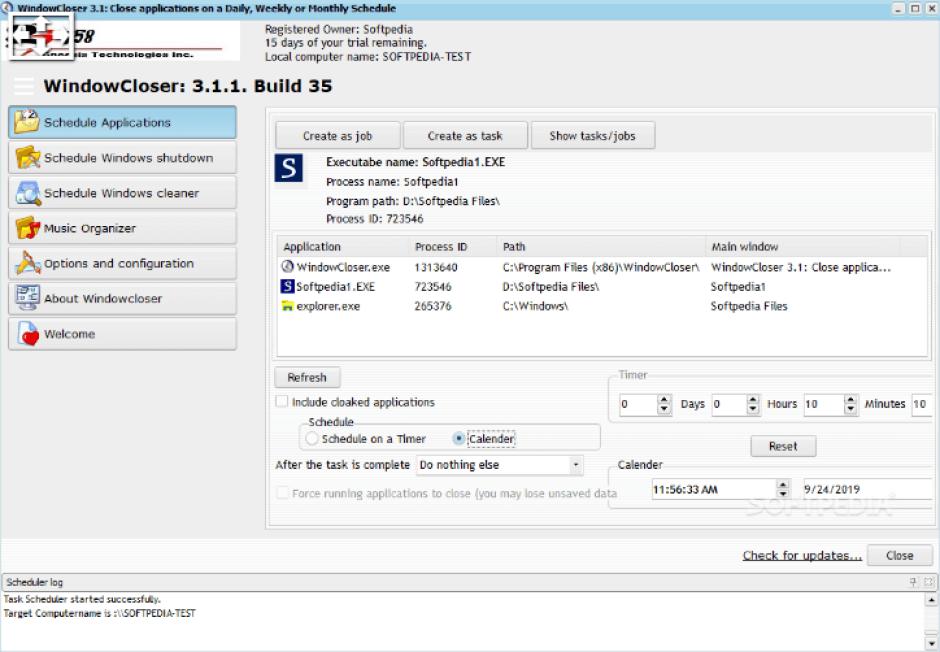Click the Schedule Windows cleaner magnifier icon
Screen dimensions: 940x652
[28, 192]
